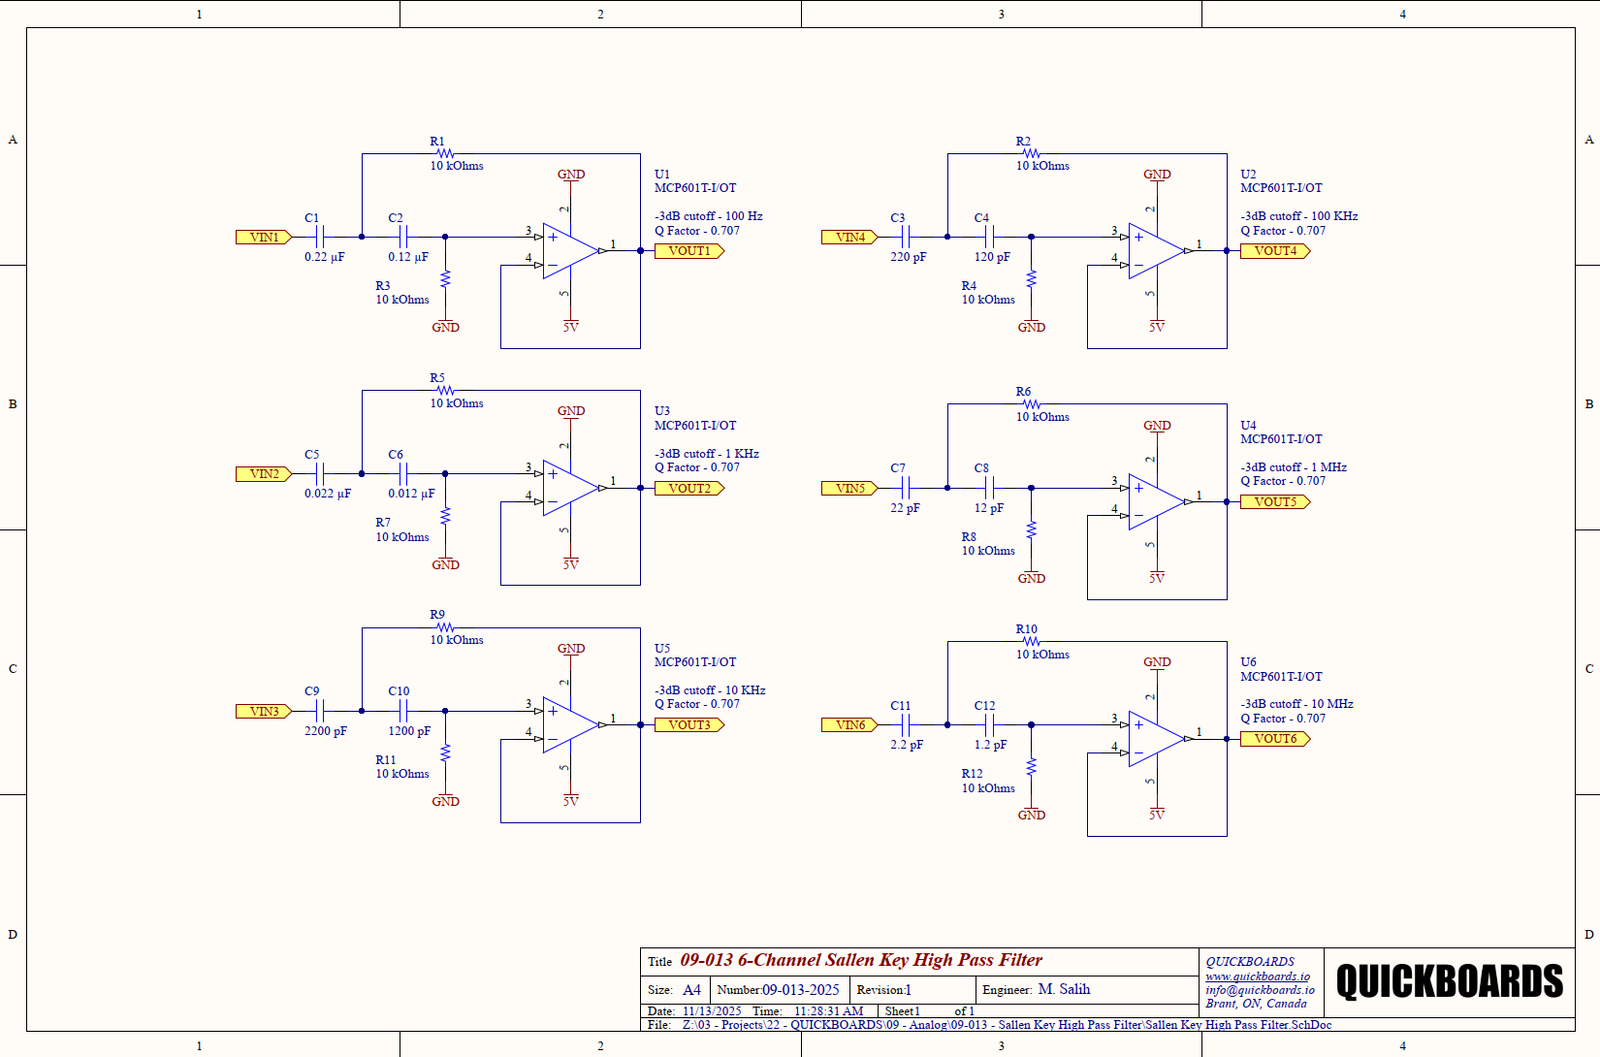Select the schematic title text in title block
This screenshot has width=1600, height=1057.
[x=861, y=960]
